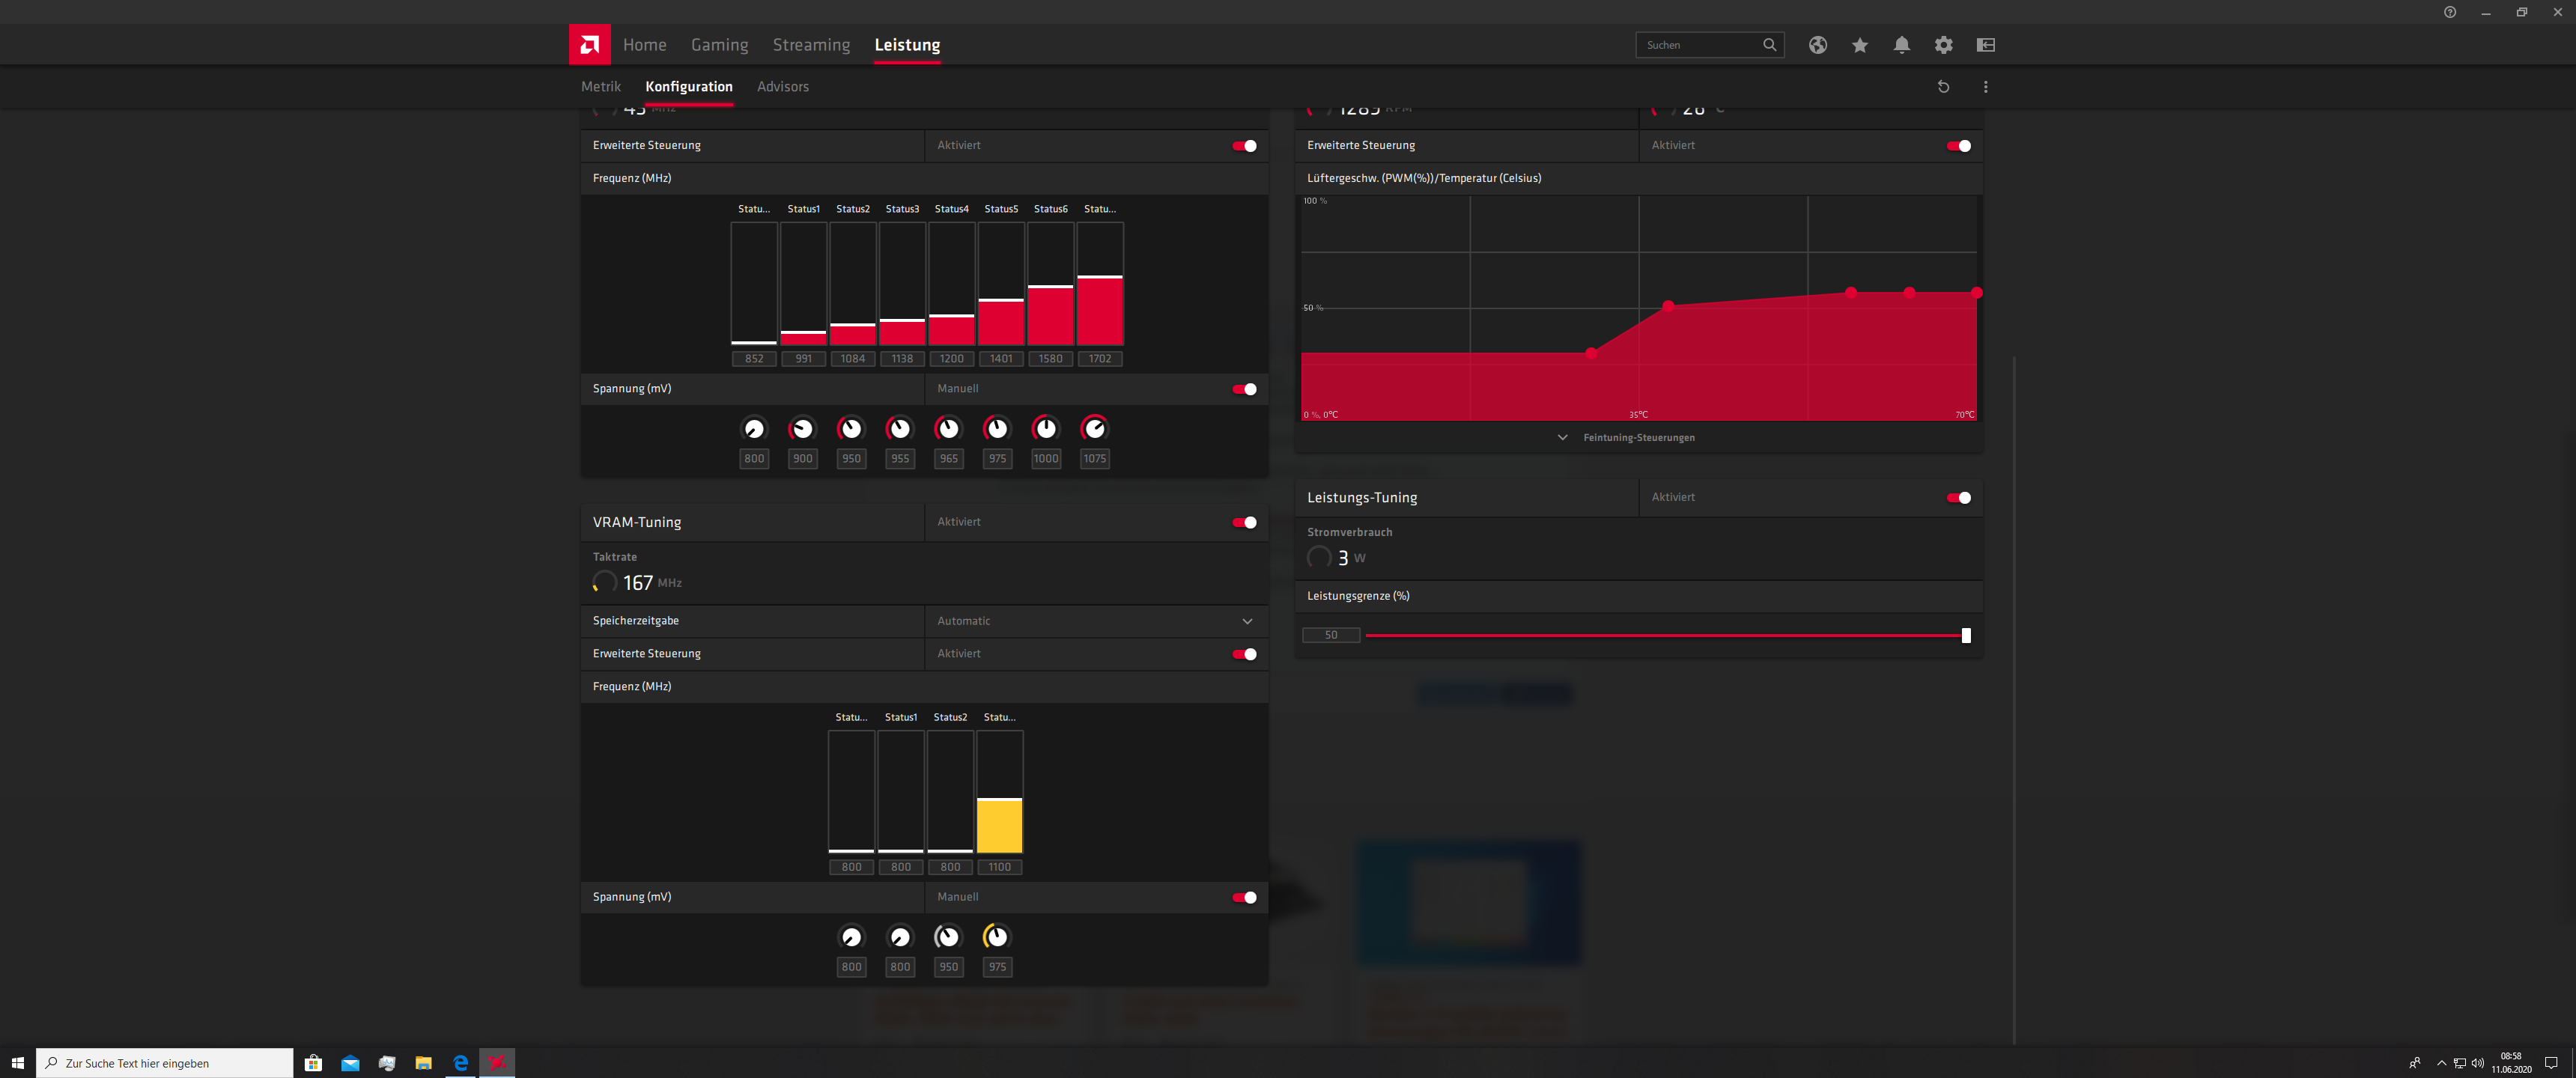Open the web browser globe icon
2576x1078 pixels.
[x=1817, y=45]
